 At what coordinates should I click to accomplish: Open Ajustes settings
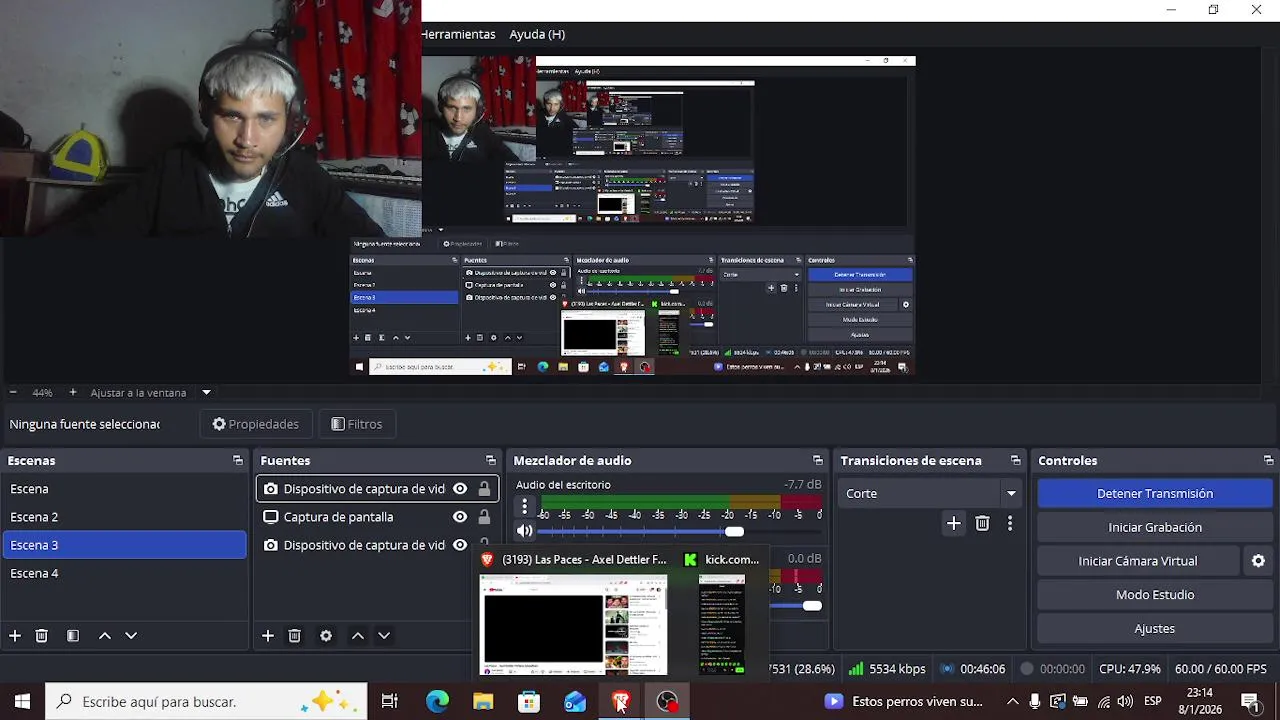pyautogui.click(x=1155, y=629)
